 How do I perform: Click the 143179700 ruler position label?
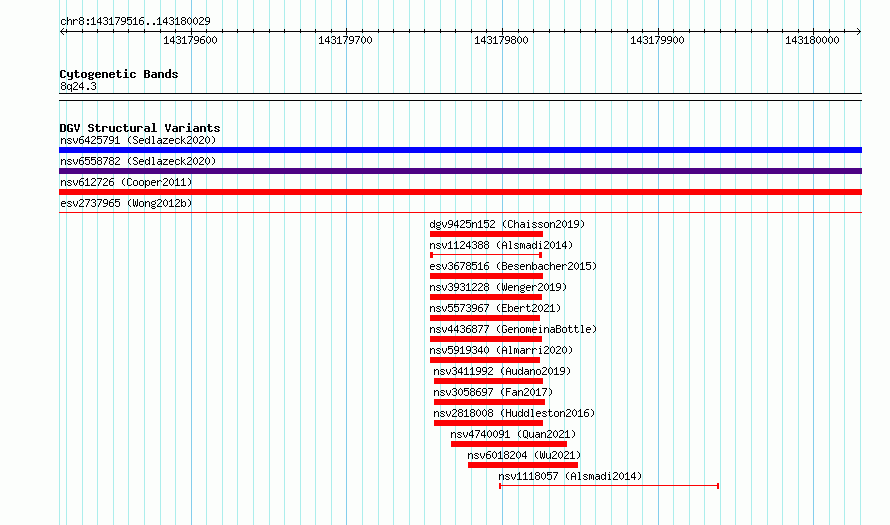(x=345, y=40)
